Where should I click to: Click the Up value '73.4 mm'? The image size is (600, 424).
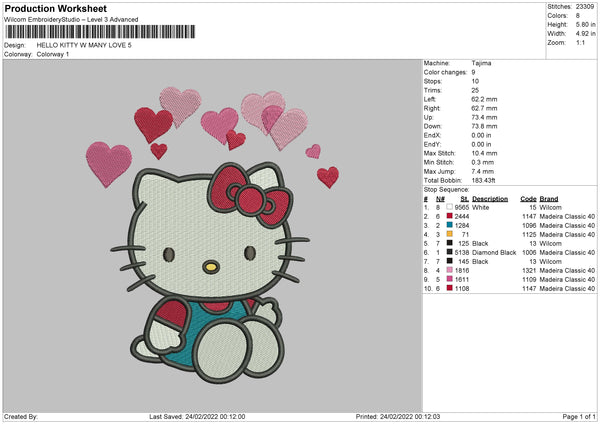tap(484, 117)
